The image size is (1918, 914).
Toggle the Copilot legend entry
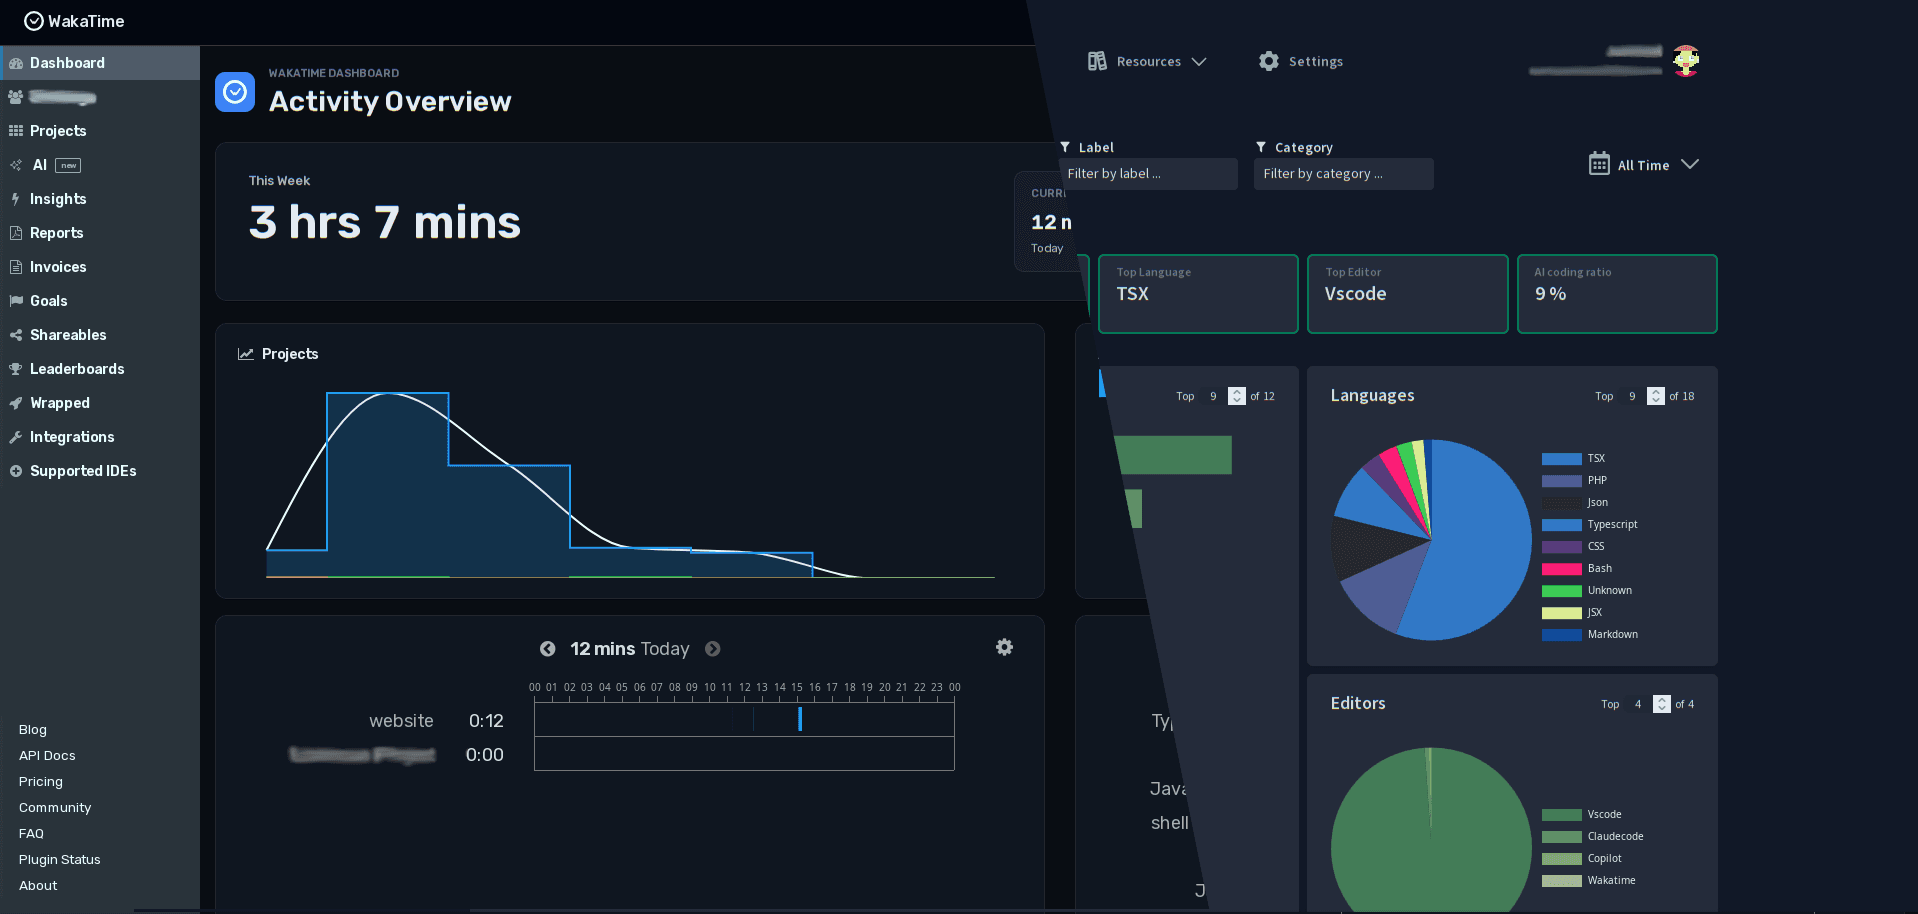tap(1582, 859)
